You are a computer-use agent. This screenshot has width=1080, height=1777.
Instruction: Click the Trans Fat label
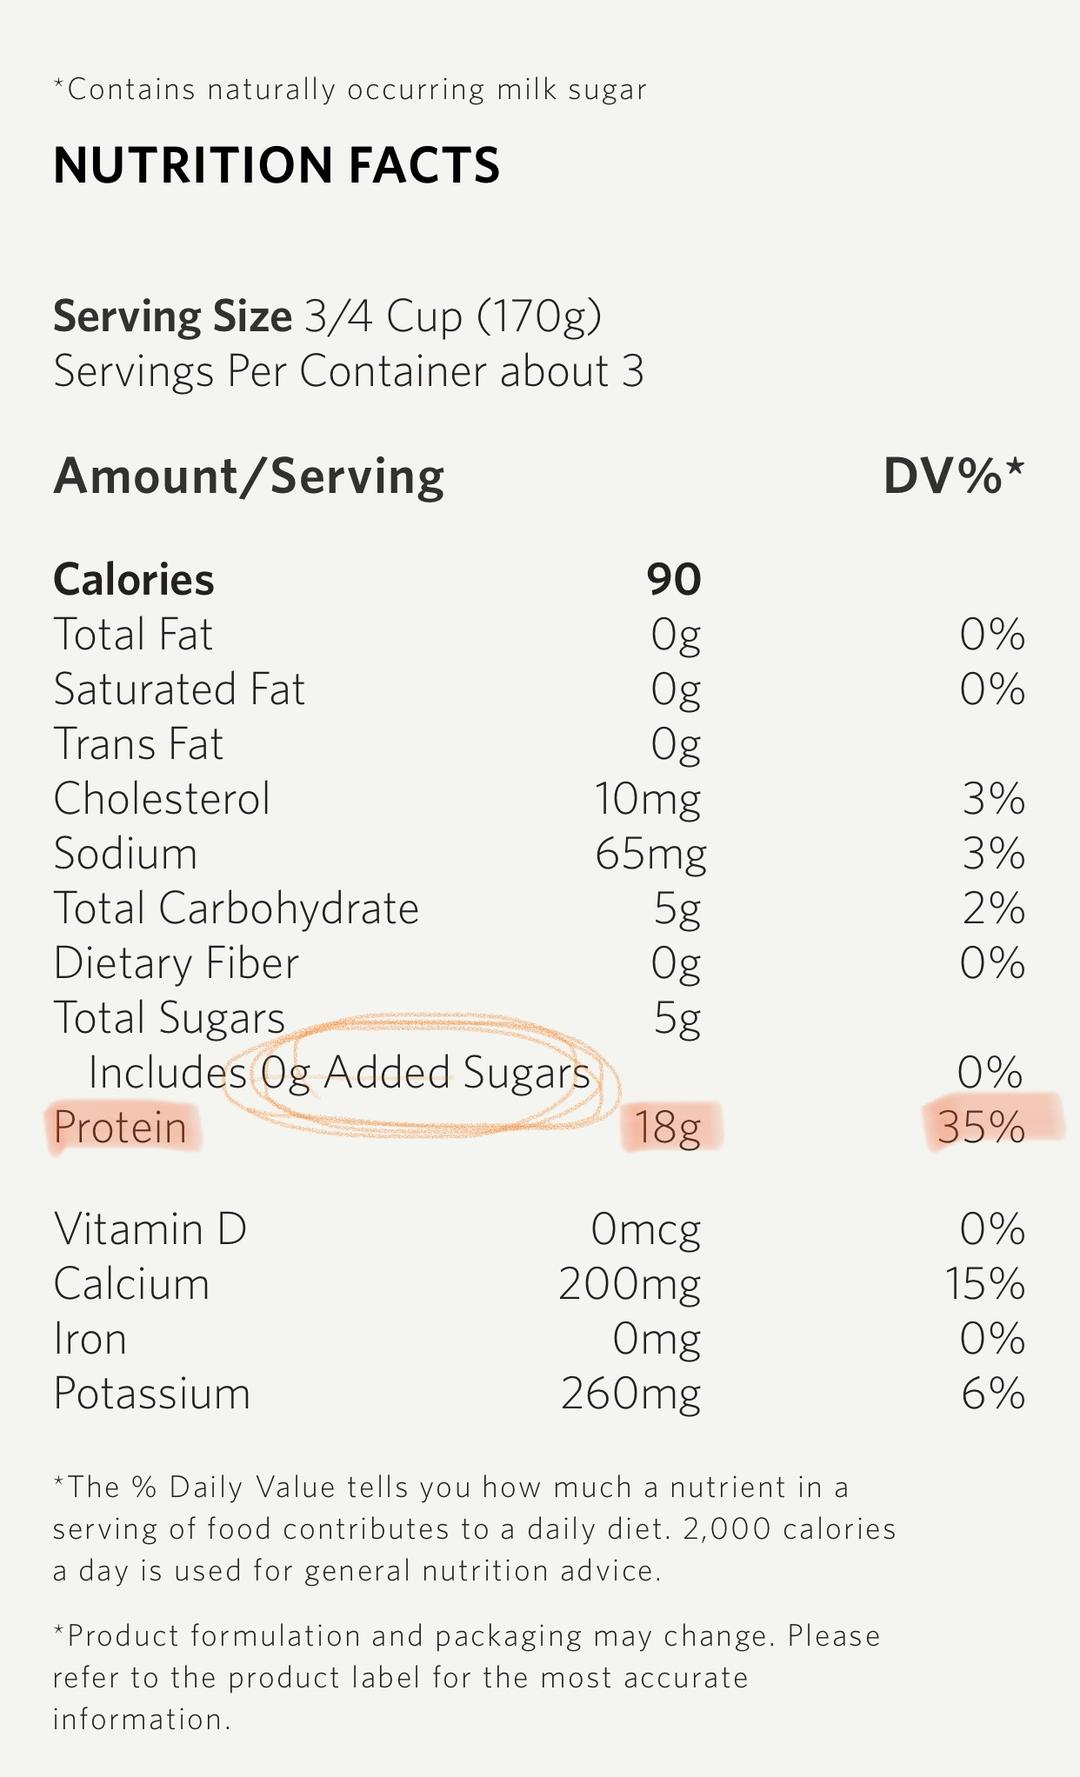[x=138, y=745]
